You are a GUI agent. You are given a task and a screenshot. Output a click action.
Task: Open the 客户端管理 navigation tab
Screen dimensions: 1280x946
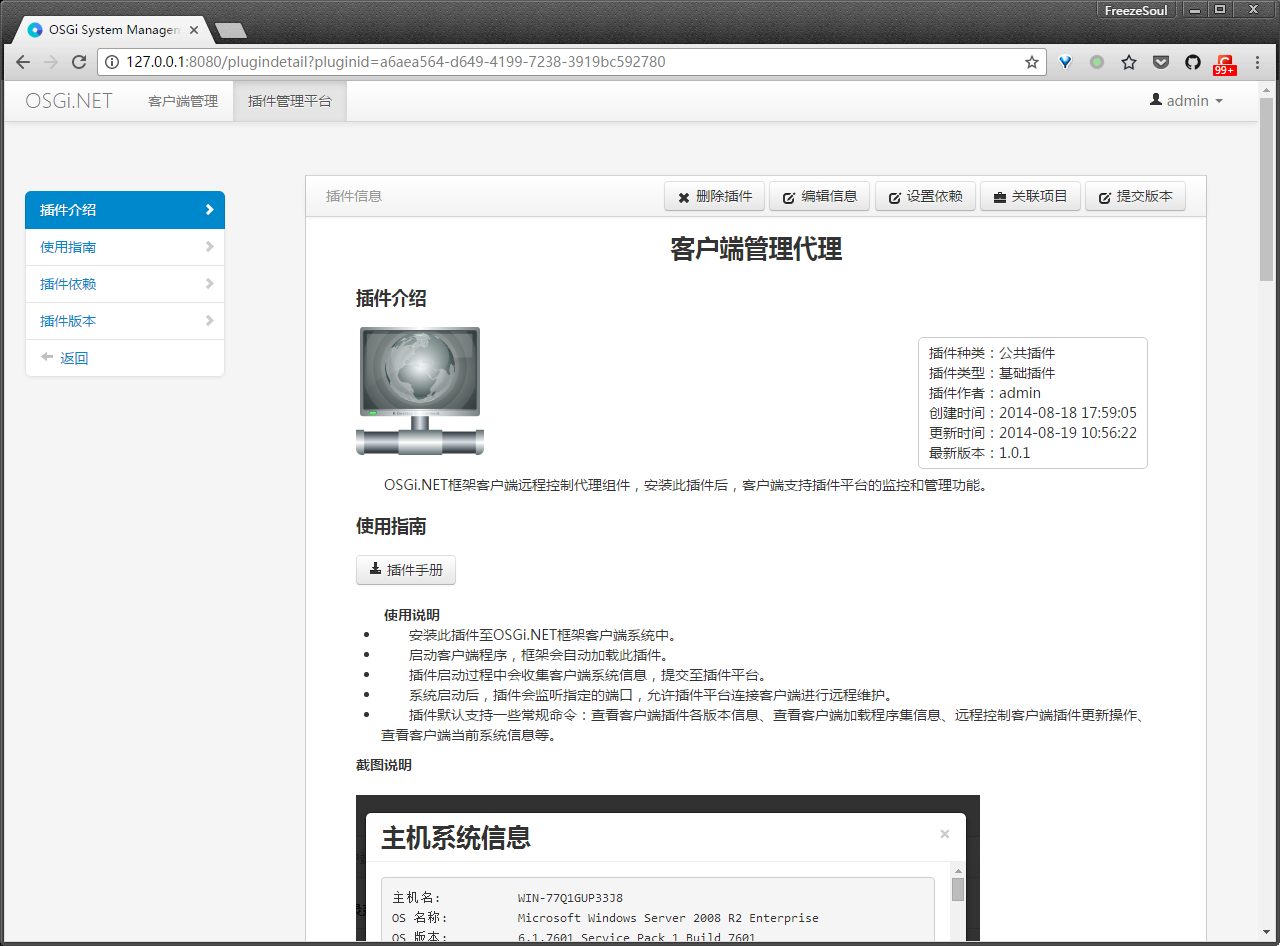click(183, 101)
